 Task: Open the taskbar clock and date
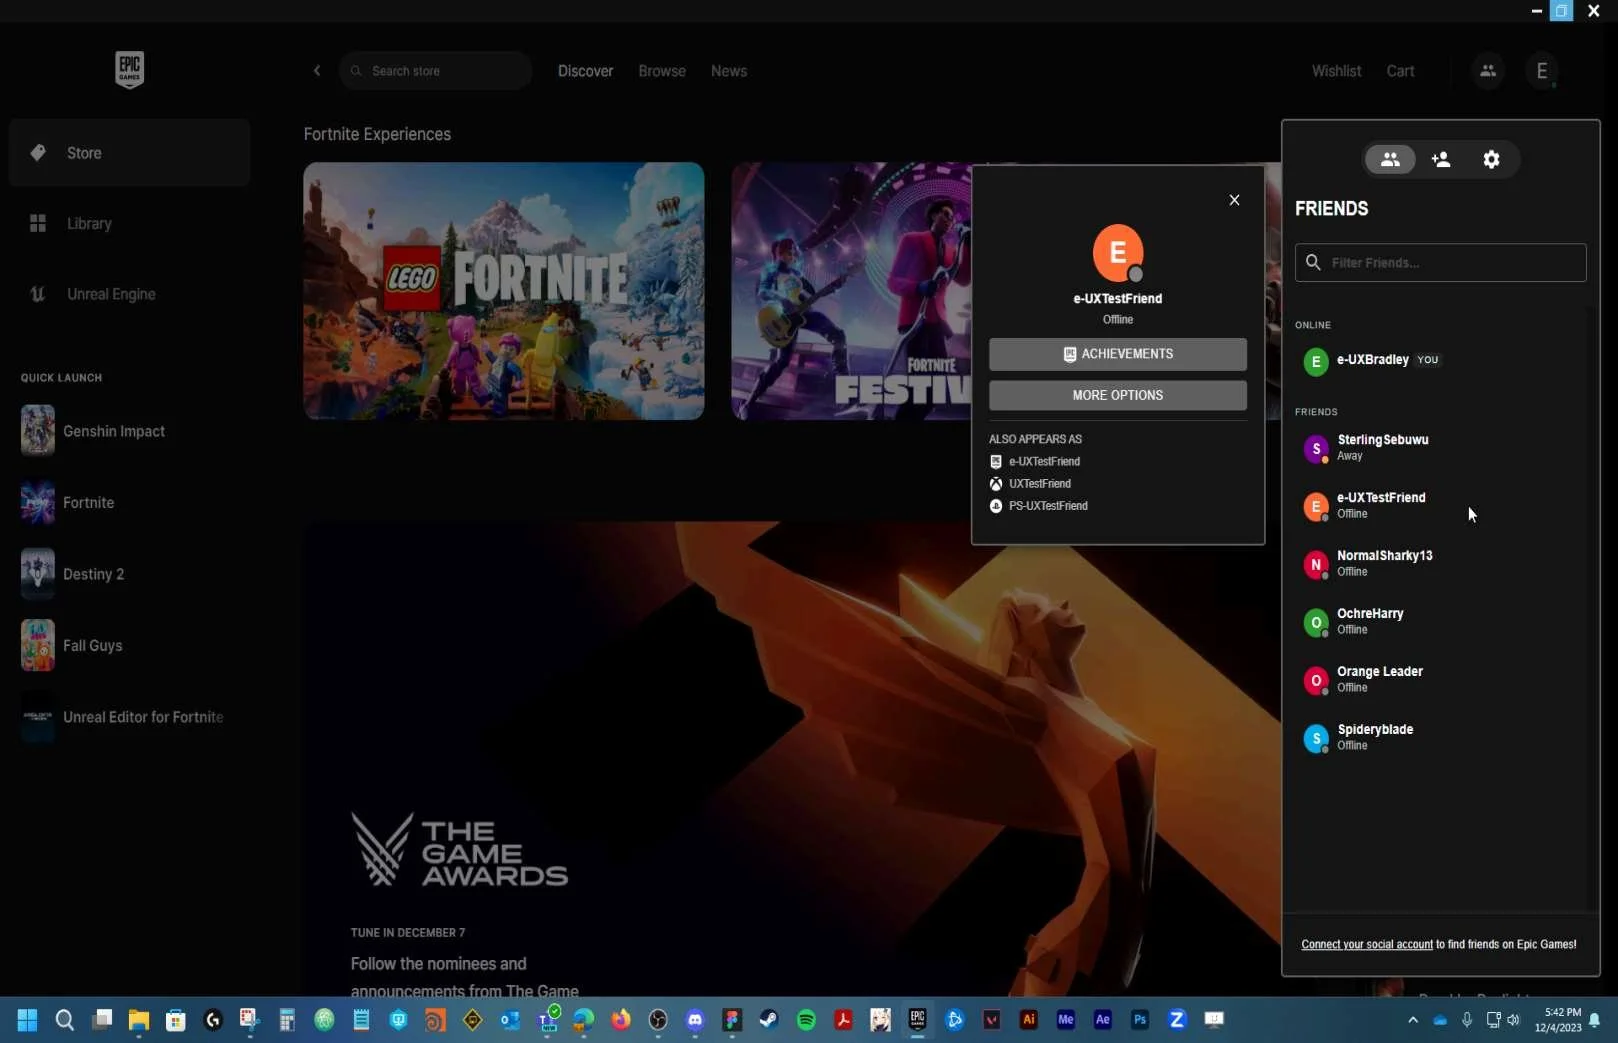coord(1558,1020)
